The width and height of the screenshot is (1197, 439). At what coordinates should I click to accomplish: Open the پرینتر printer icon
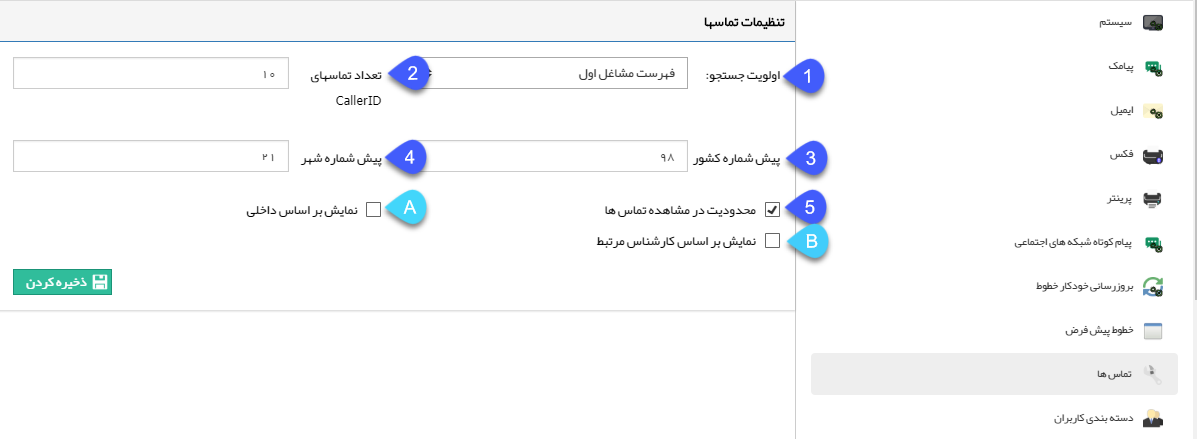pyautogui.click(x=1152, y=200)
